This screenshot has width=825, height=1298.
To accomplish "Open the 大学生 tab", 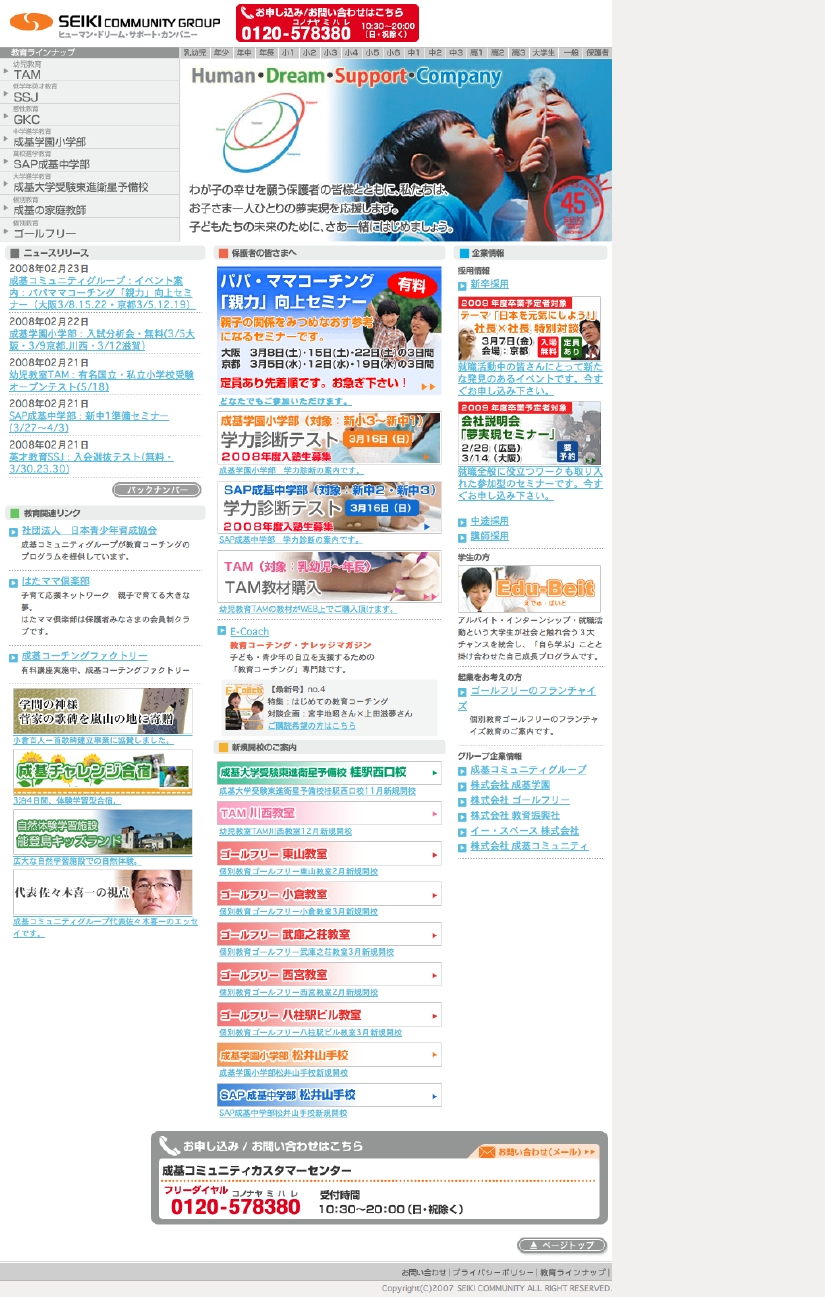I will click(x=544, y=52).
